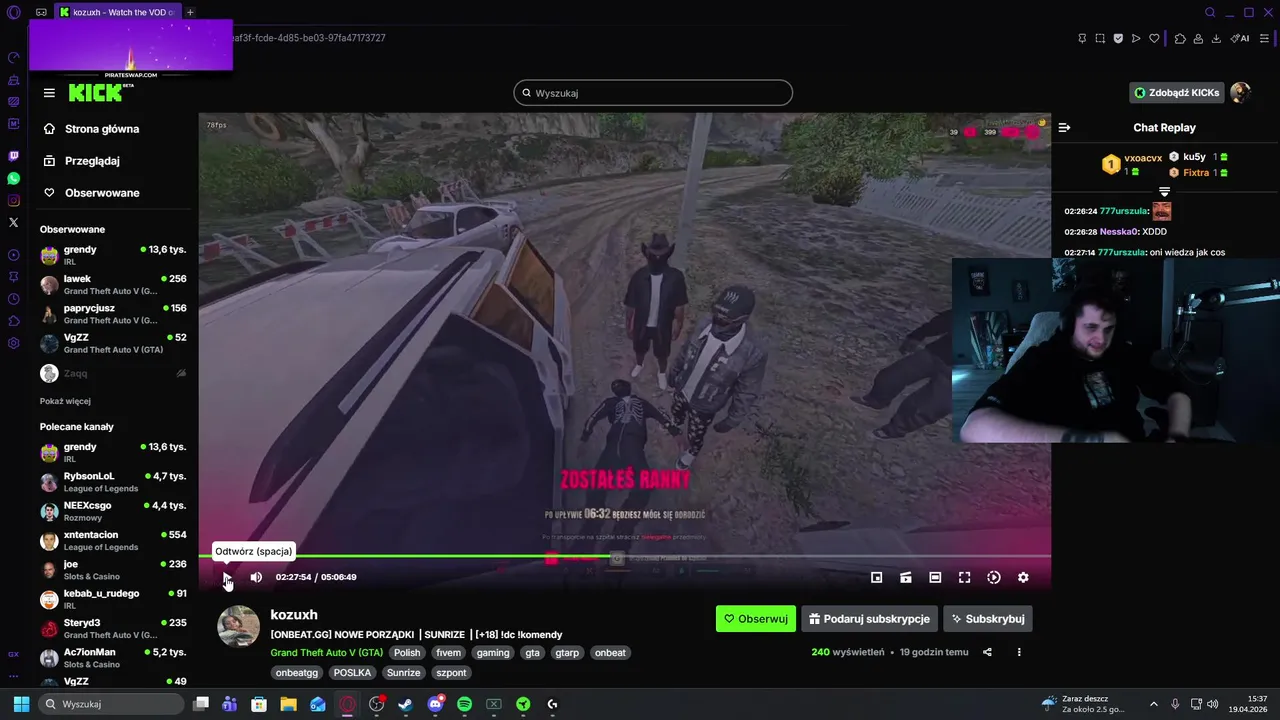This screenshot has height=720, width=1280.
Task: Open recommended channel NEEXcsgo
Action: point(113,511)
